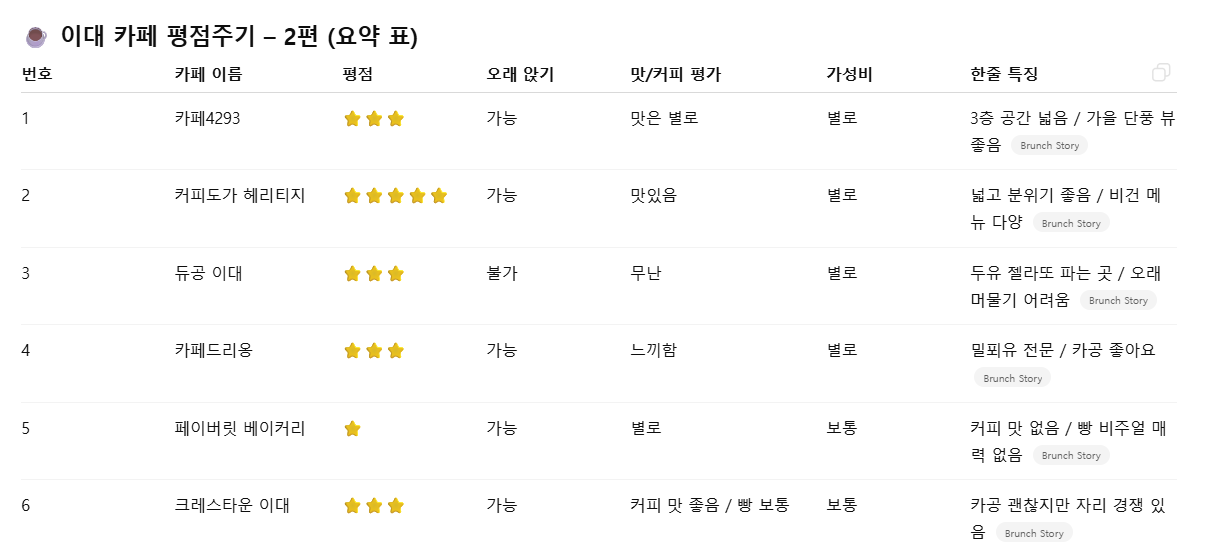Click the coffee cup emoji in title
The image size is (1213, 559).
click(35, 37)
